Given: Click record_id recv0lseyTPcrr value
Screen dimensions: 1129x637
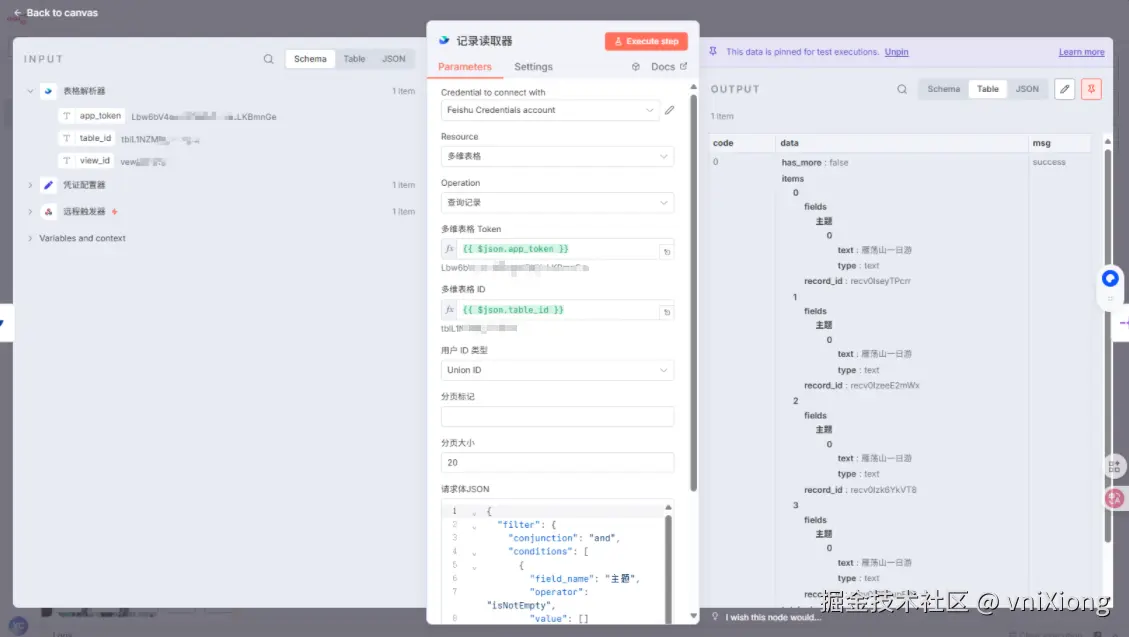Looking at the screenshot, I should point(880,281).
